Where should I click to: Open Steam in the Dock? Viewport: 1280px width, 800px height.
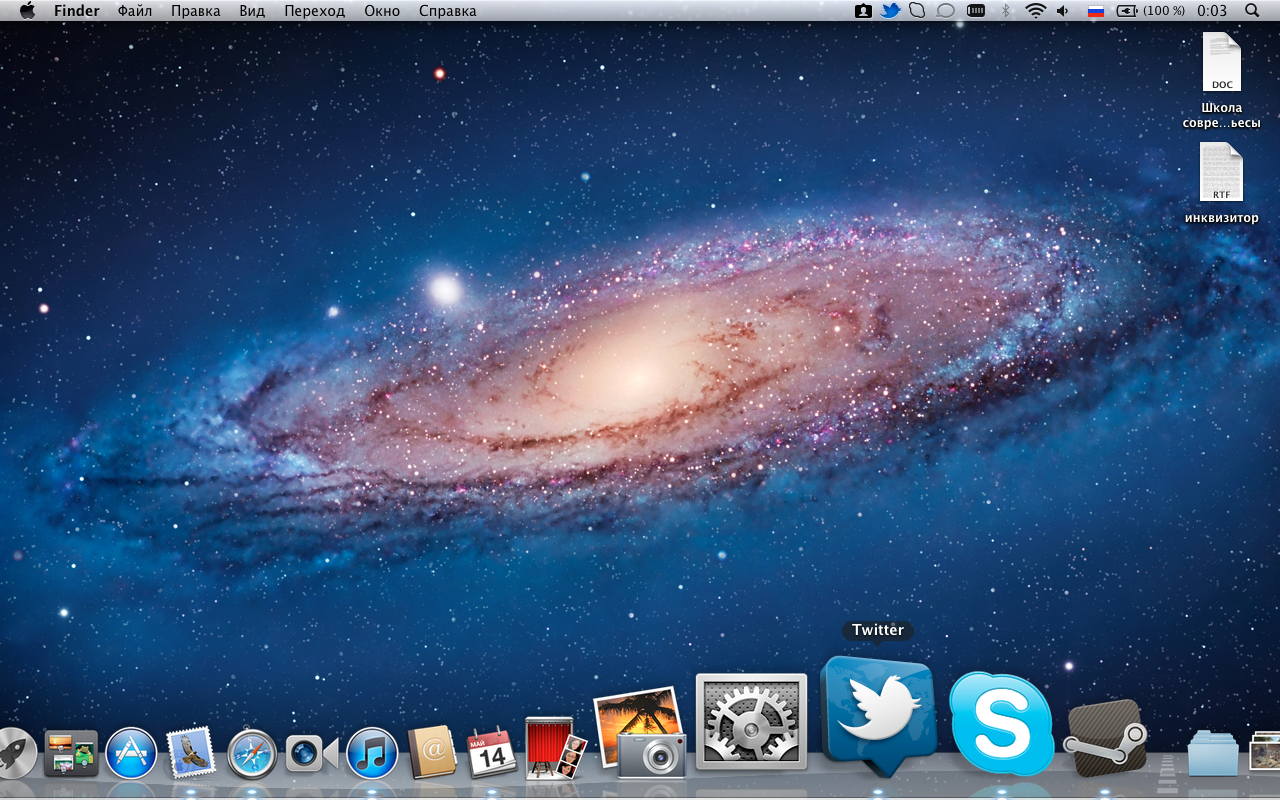(x=1106, y=739)
